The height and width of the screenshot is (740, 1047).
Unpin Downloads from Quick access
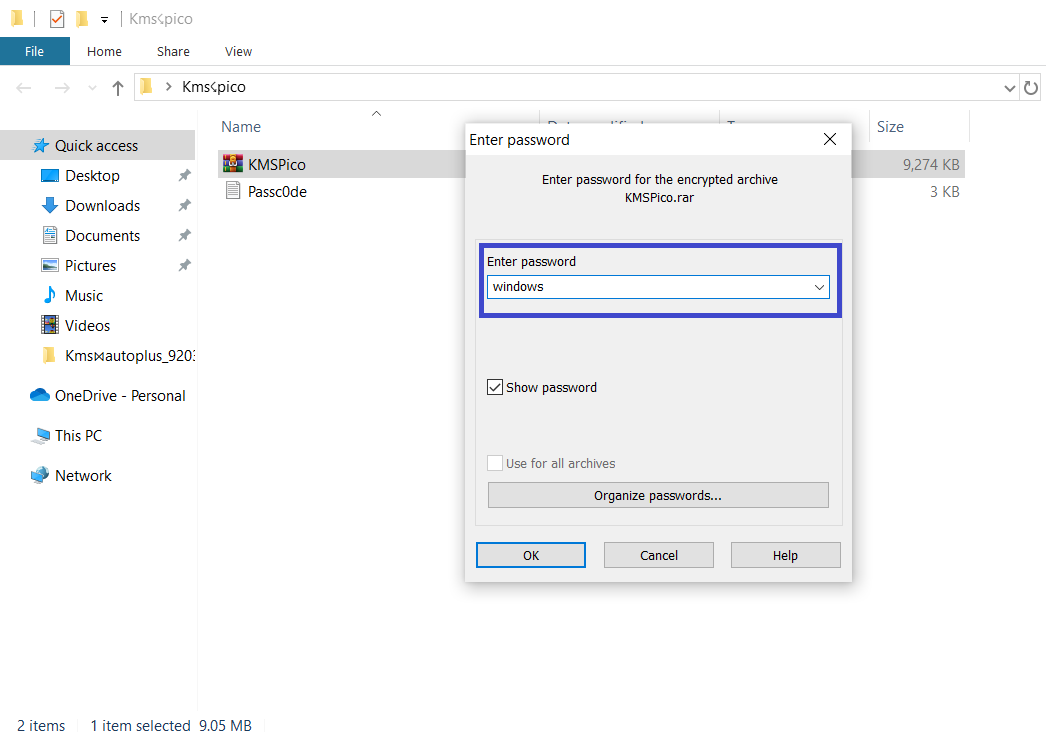[x=185, y=205]
